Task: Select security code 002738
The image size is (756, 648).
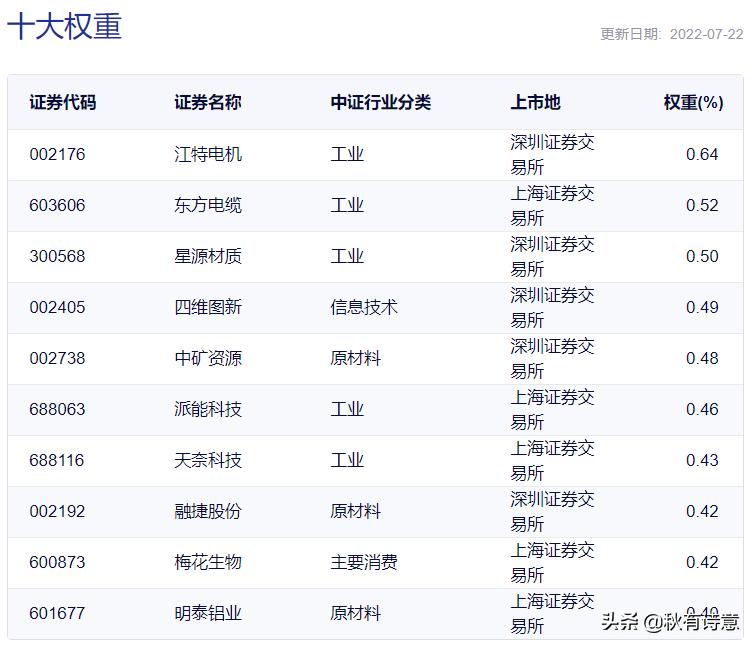Action: pos(57,359)
